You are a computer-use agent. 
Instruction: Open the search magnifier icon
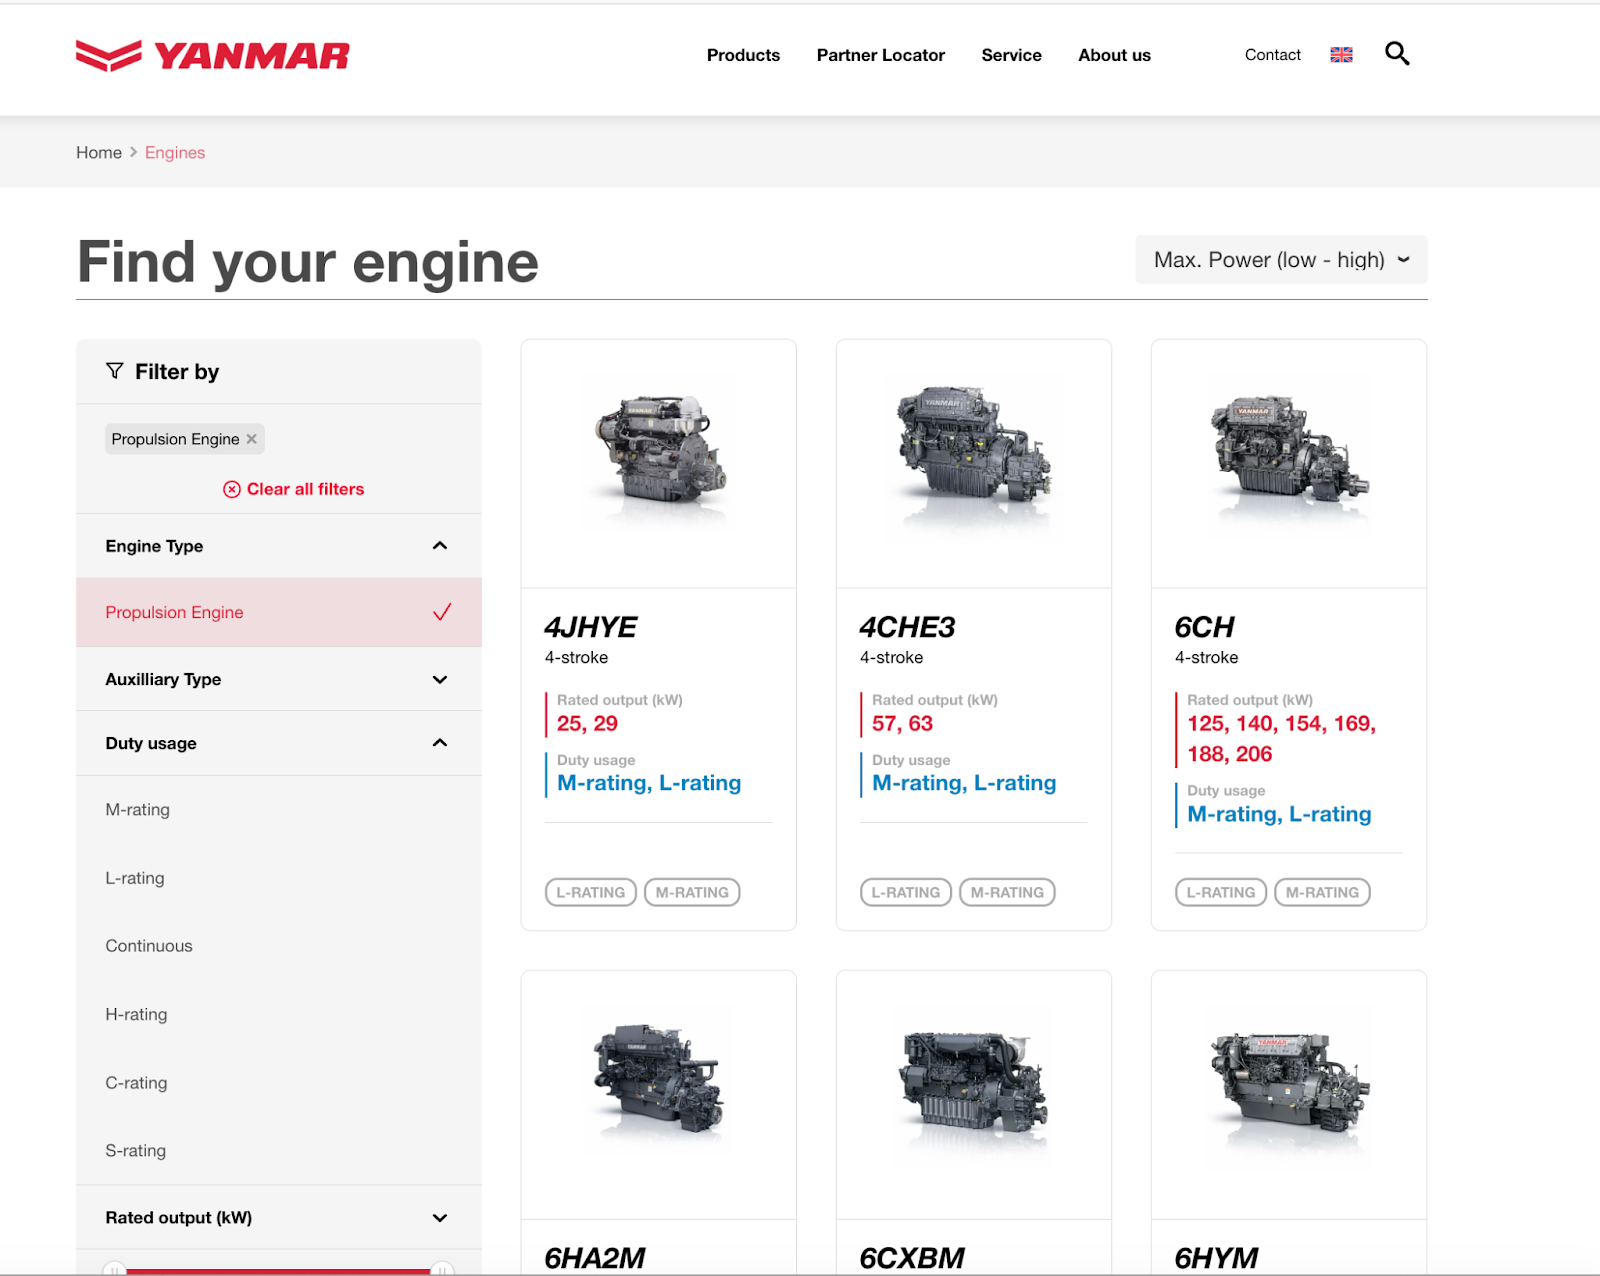(1397, 54)
